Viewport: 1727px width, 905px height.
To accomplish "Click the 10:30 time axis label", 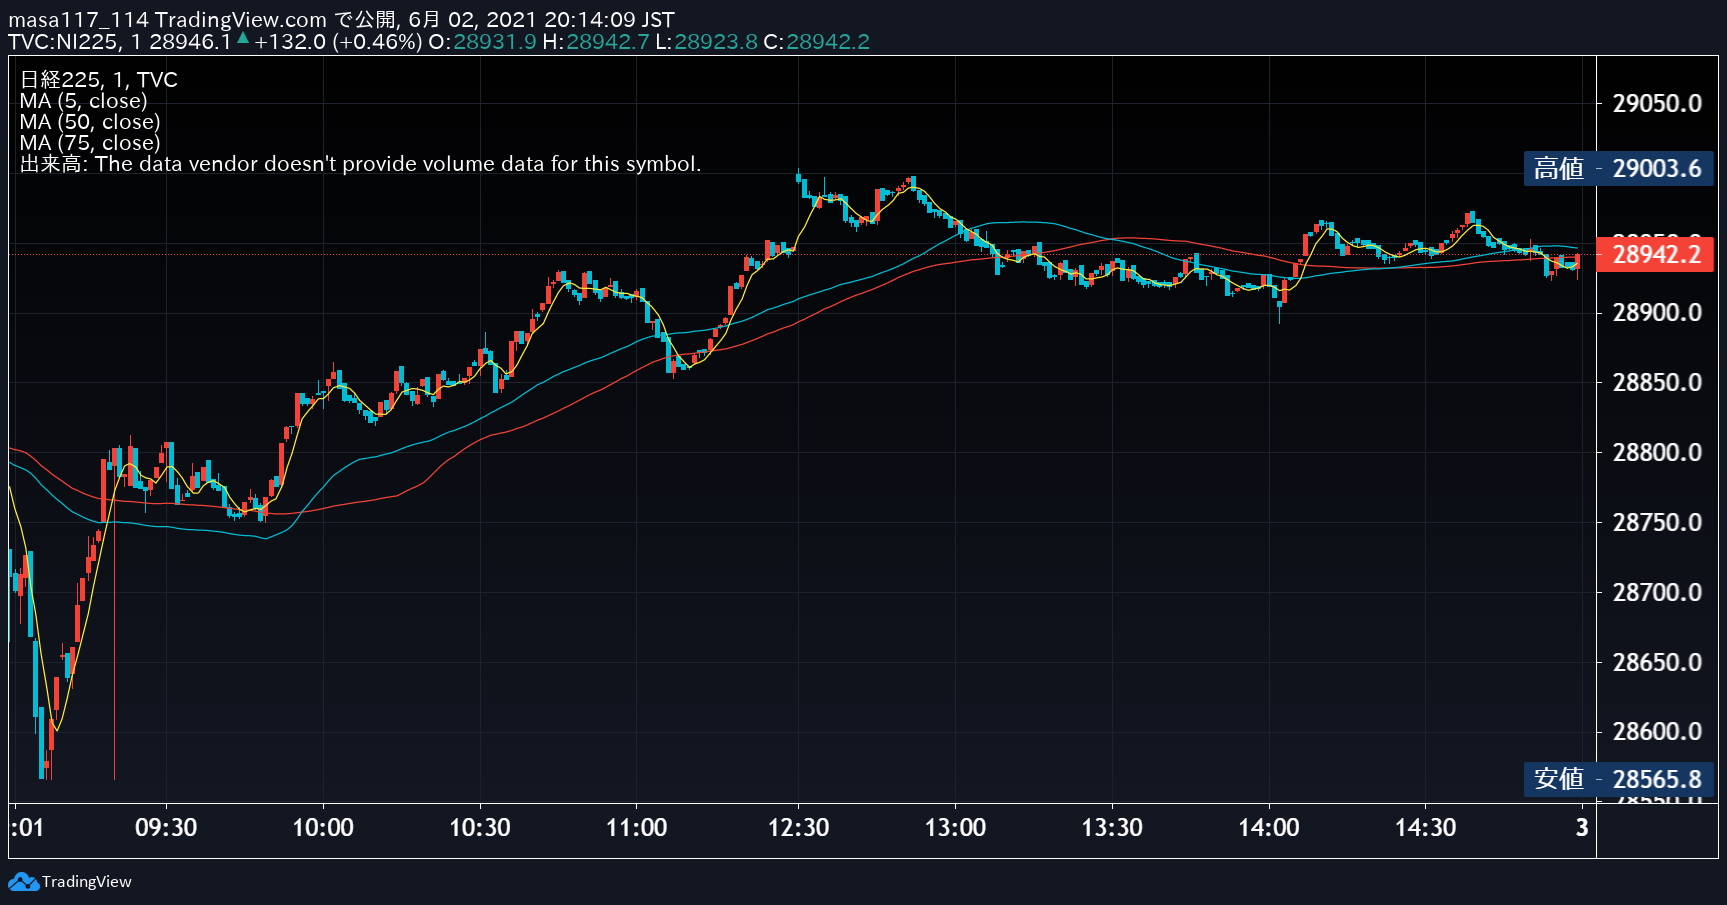I will click(480, 827).
